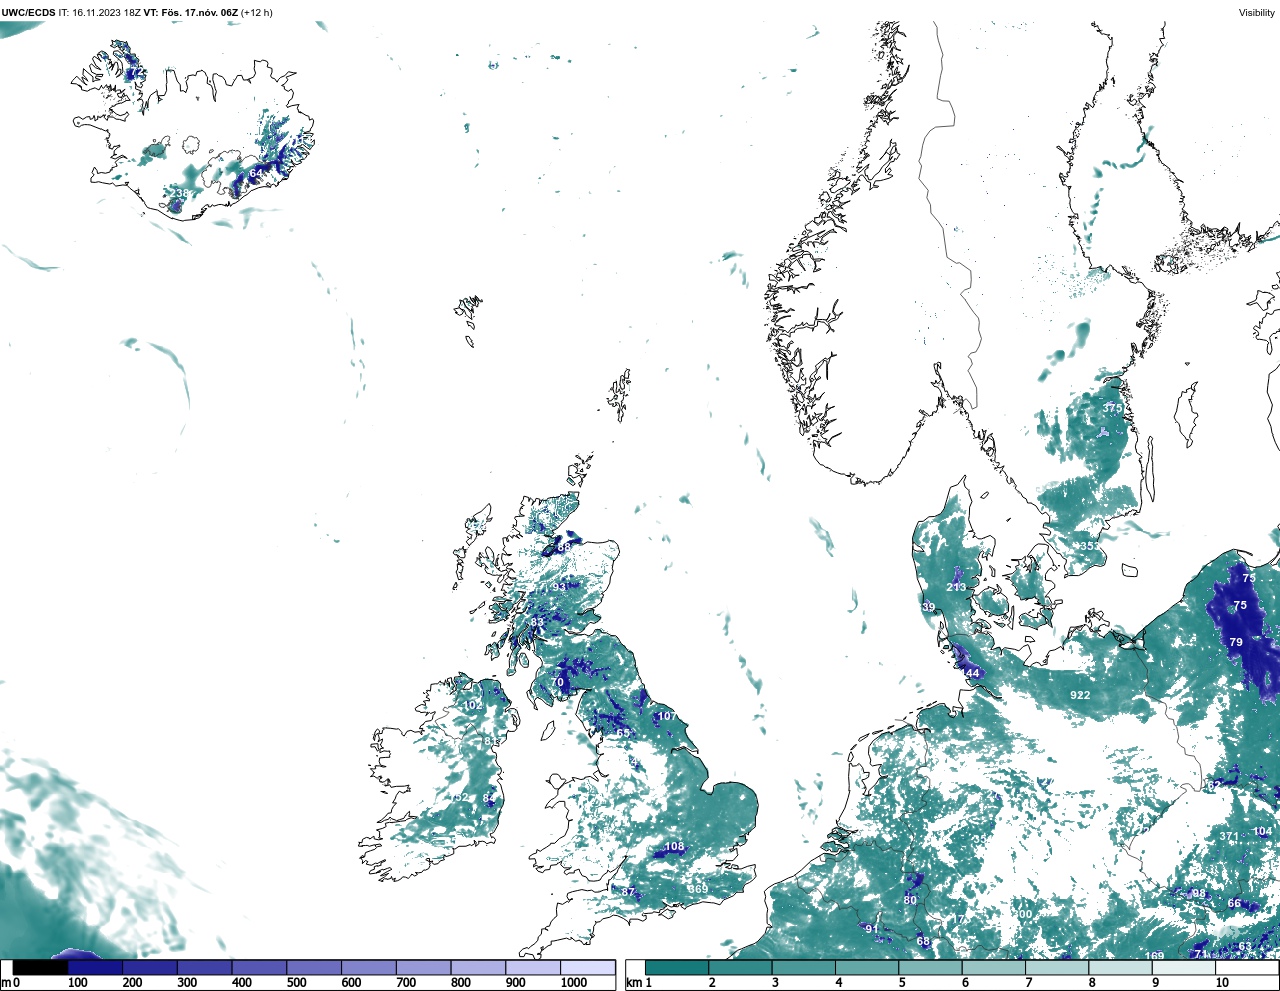Click the "922" value over northern Germany
Screen dimensions: 1280x991
click(1080, 695)
